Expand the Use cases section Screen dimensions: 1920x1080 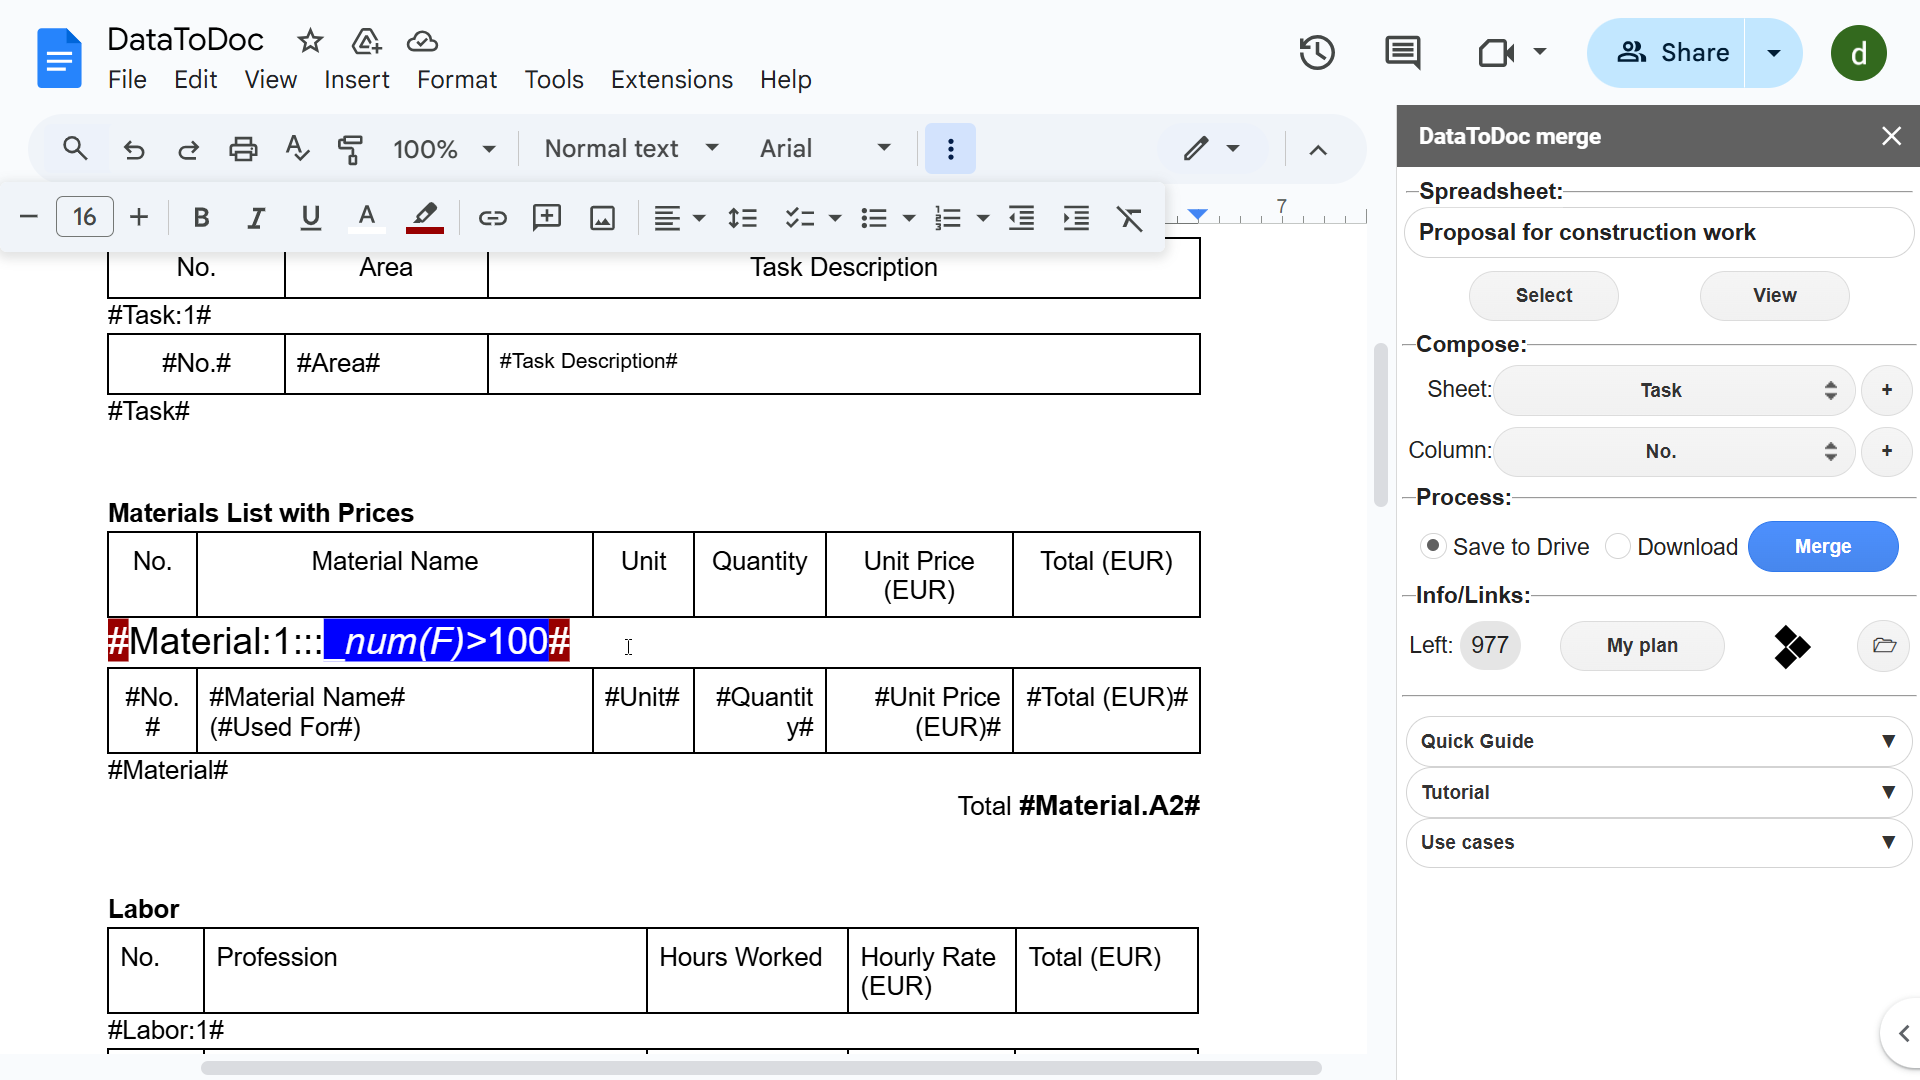[1658, 842]
